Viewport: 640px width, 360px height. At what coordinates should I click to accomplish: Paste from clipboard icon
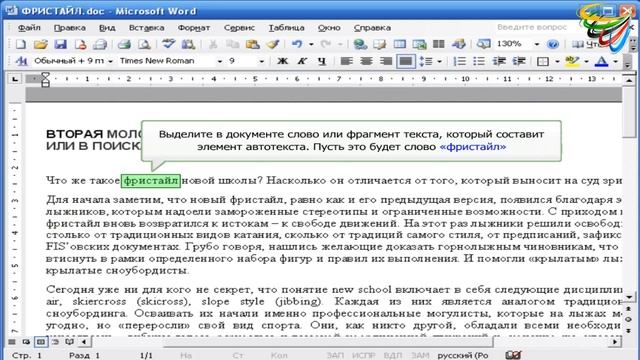pos(253,44)
